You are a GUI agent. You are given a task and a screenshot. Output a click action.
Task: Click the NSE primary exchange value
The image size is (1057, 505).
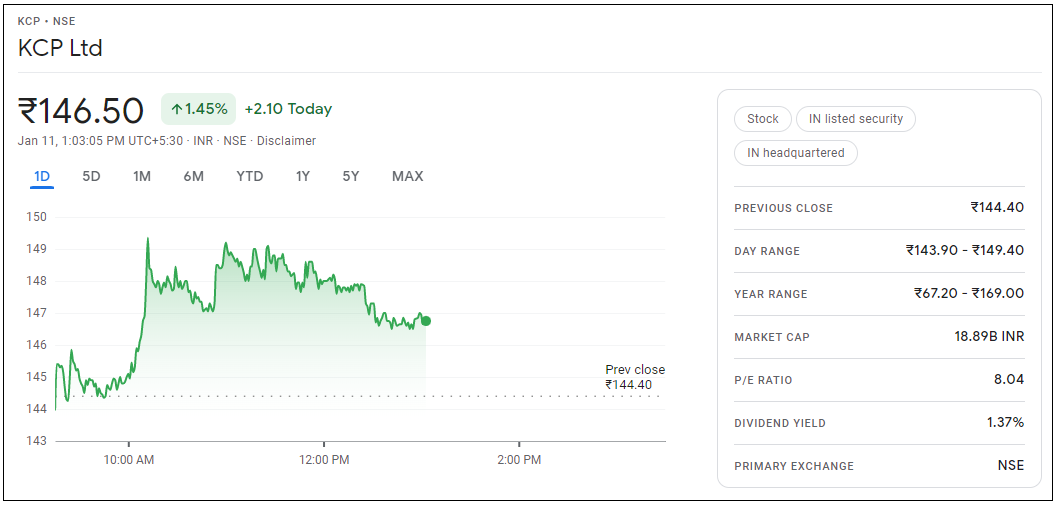pyautogui.click(x=1010, y=466)
